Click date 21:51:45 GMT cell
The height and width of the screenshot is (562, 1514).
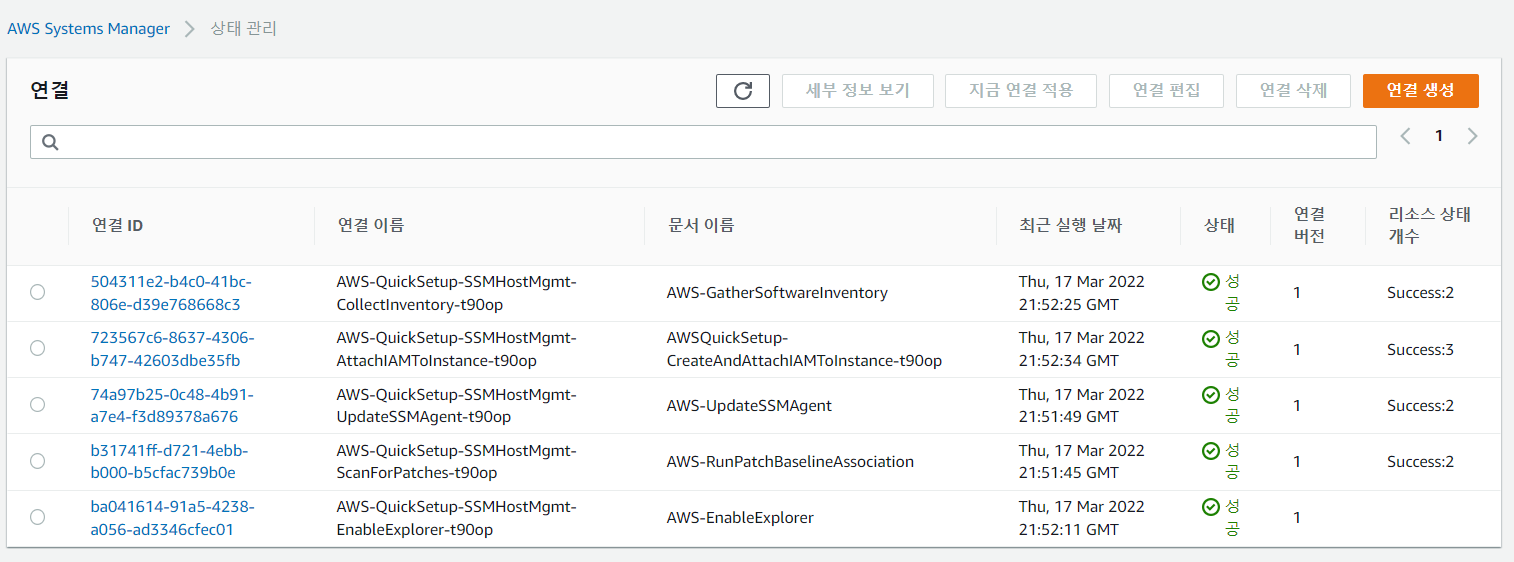point(1081,461)
